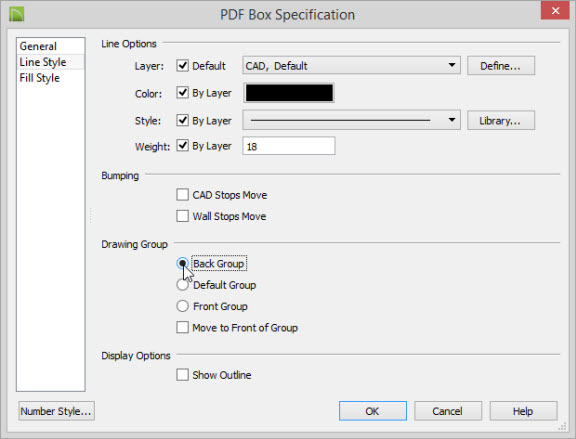Close the PDF Box Specification dialog
Viewport: 576px width, 439px height.
tap(555, 11)
